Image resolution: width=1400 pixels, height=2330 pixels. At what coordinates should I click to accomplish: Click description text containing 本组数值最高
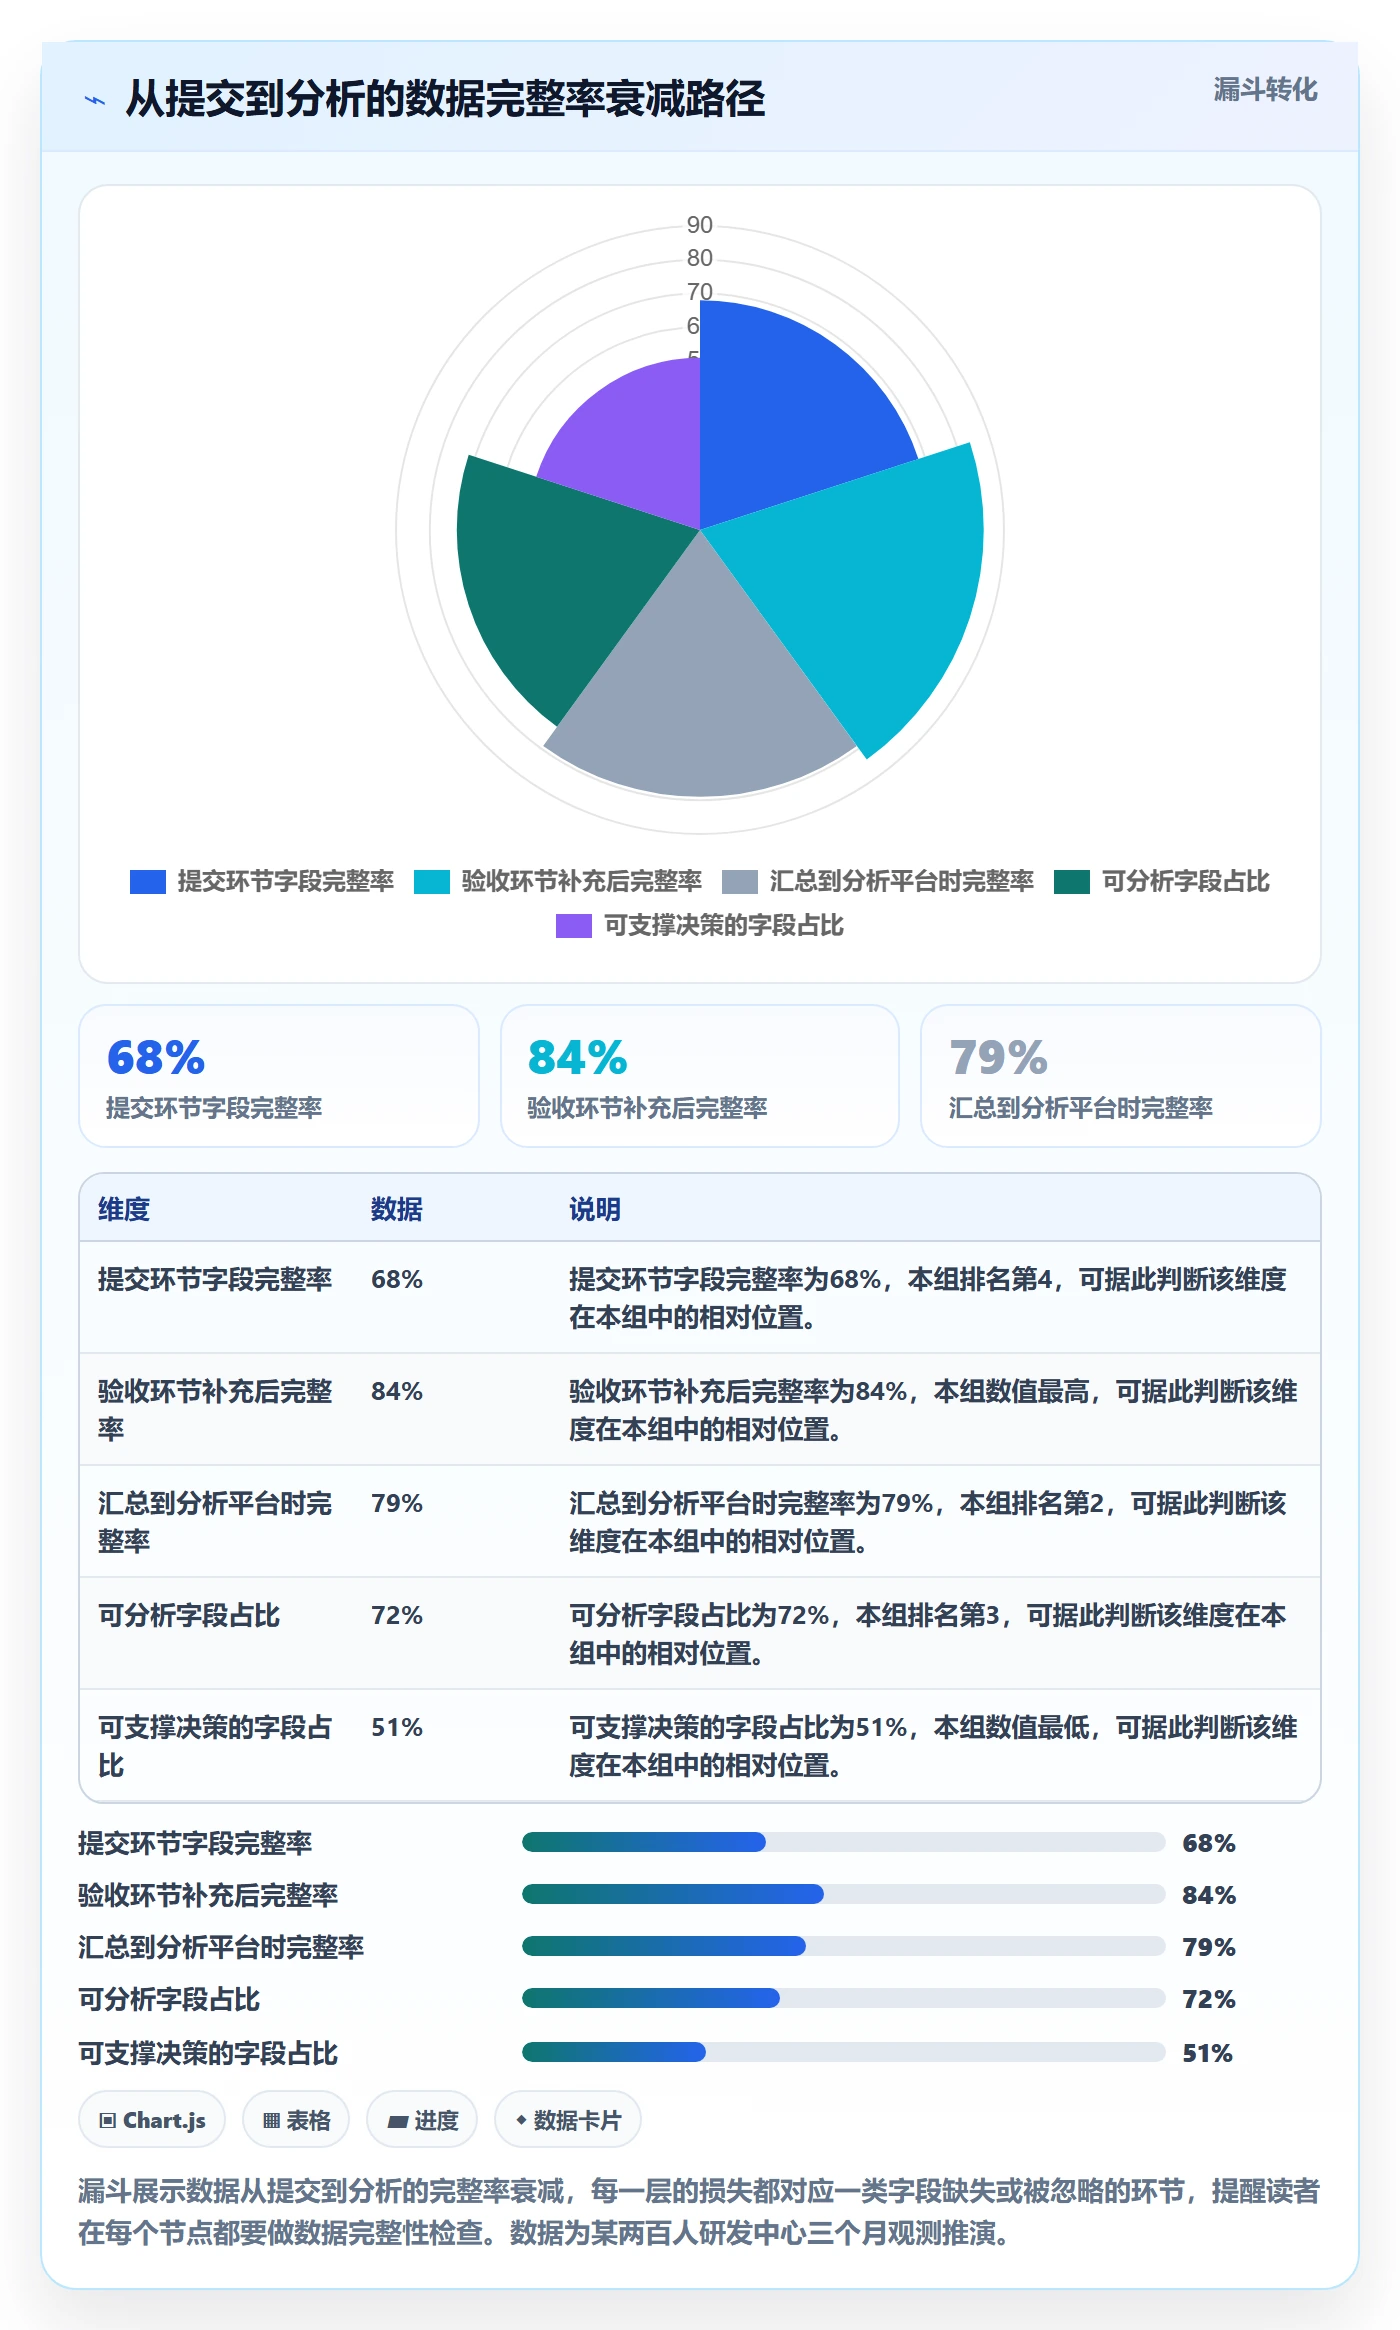tap(933, 1410)
